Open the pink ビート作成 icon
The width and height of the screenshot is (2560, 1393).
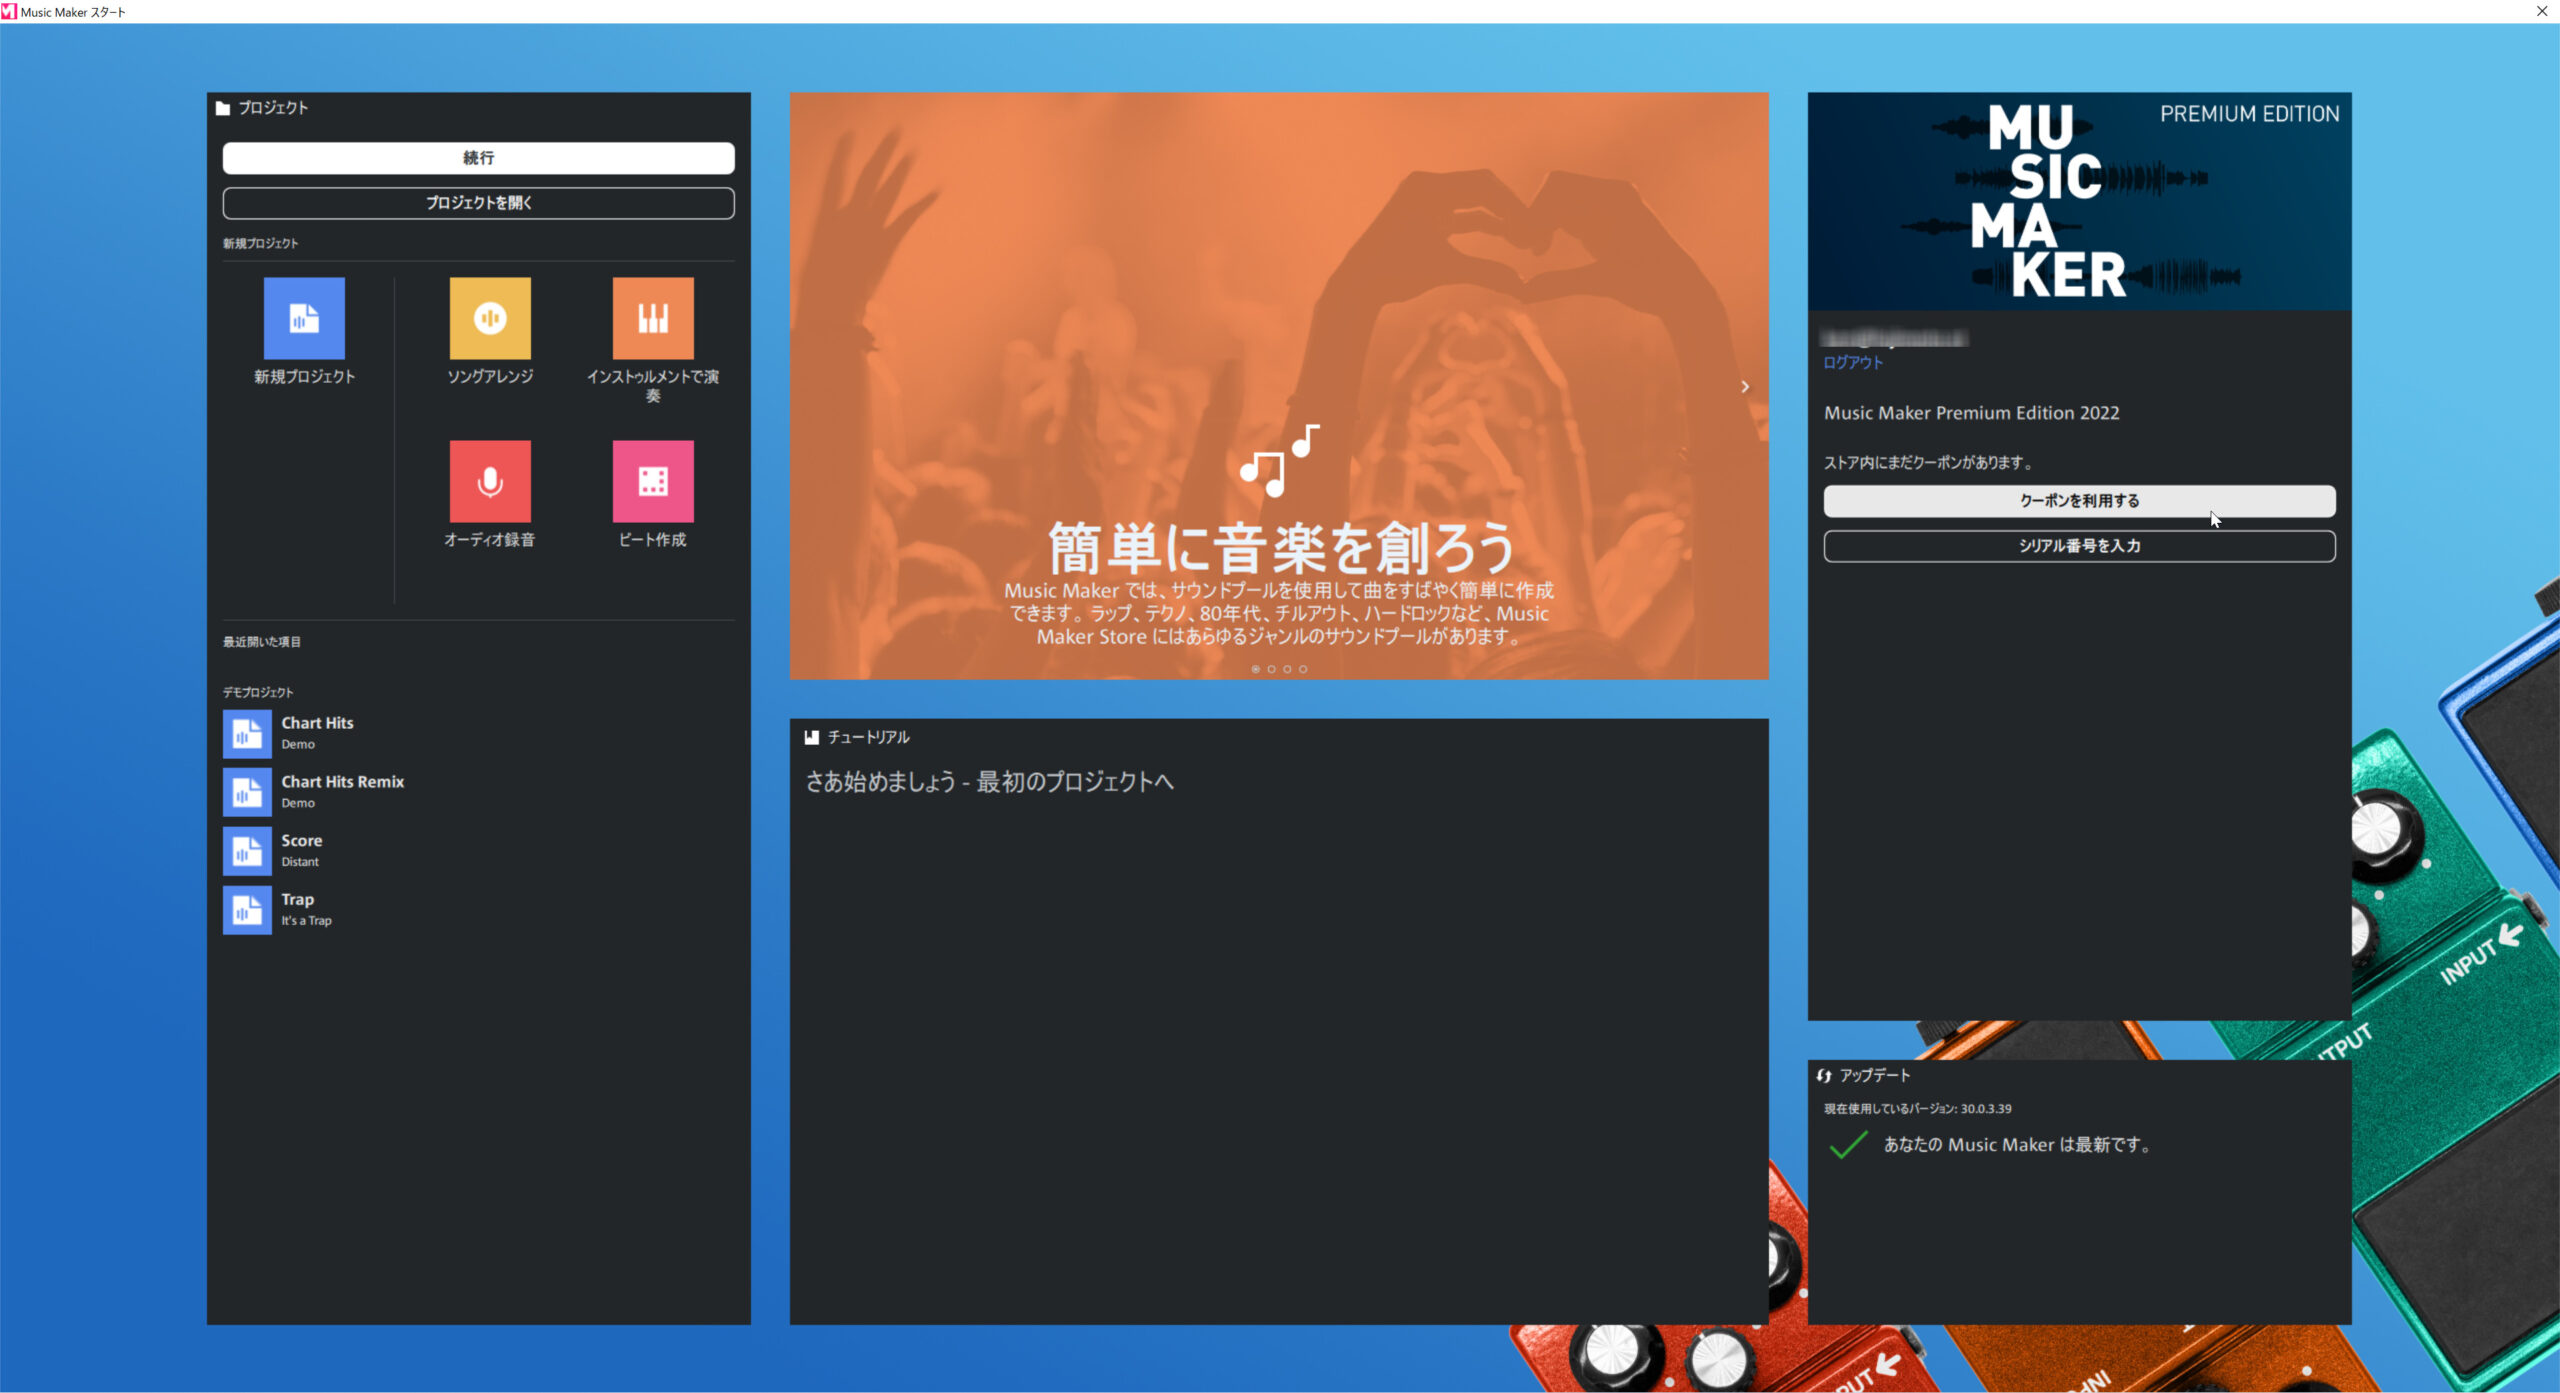(653, 481)
